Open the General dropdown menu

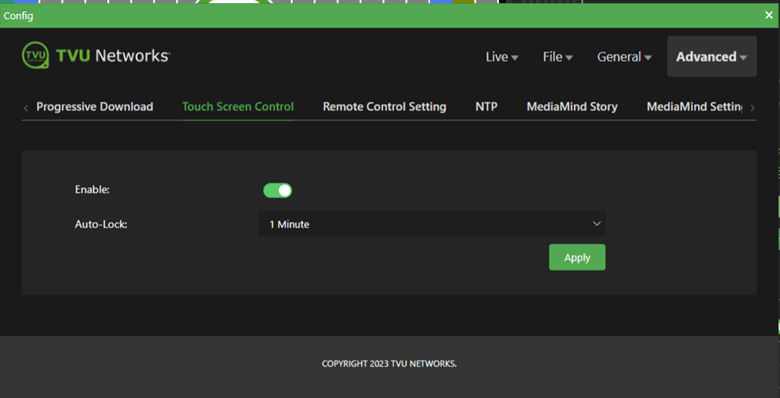(x=624, y=57)
